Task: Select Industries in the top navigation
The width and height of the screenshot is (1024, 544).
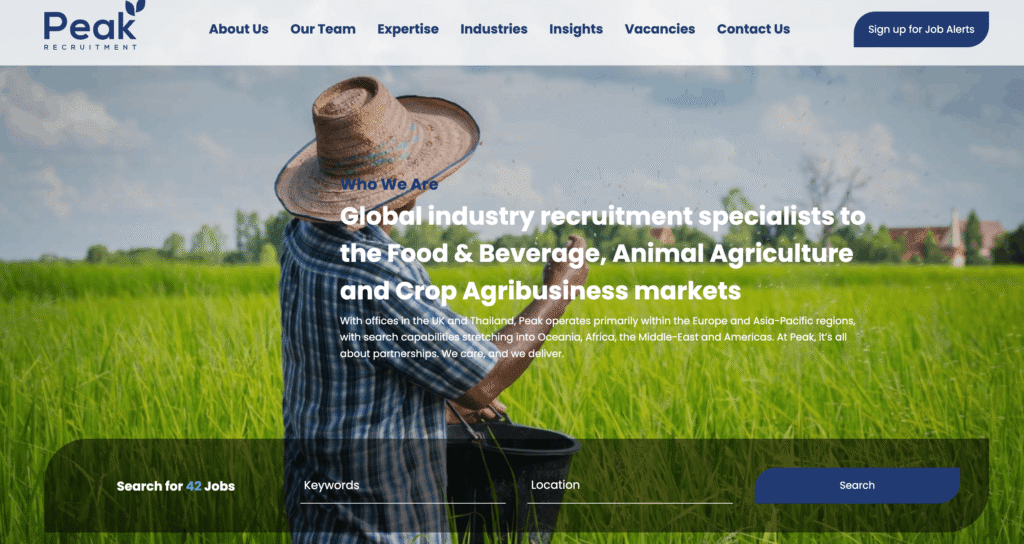Action: (x=494, y=29)
